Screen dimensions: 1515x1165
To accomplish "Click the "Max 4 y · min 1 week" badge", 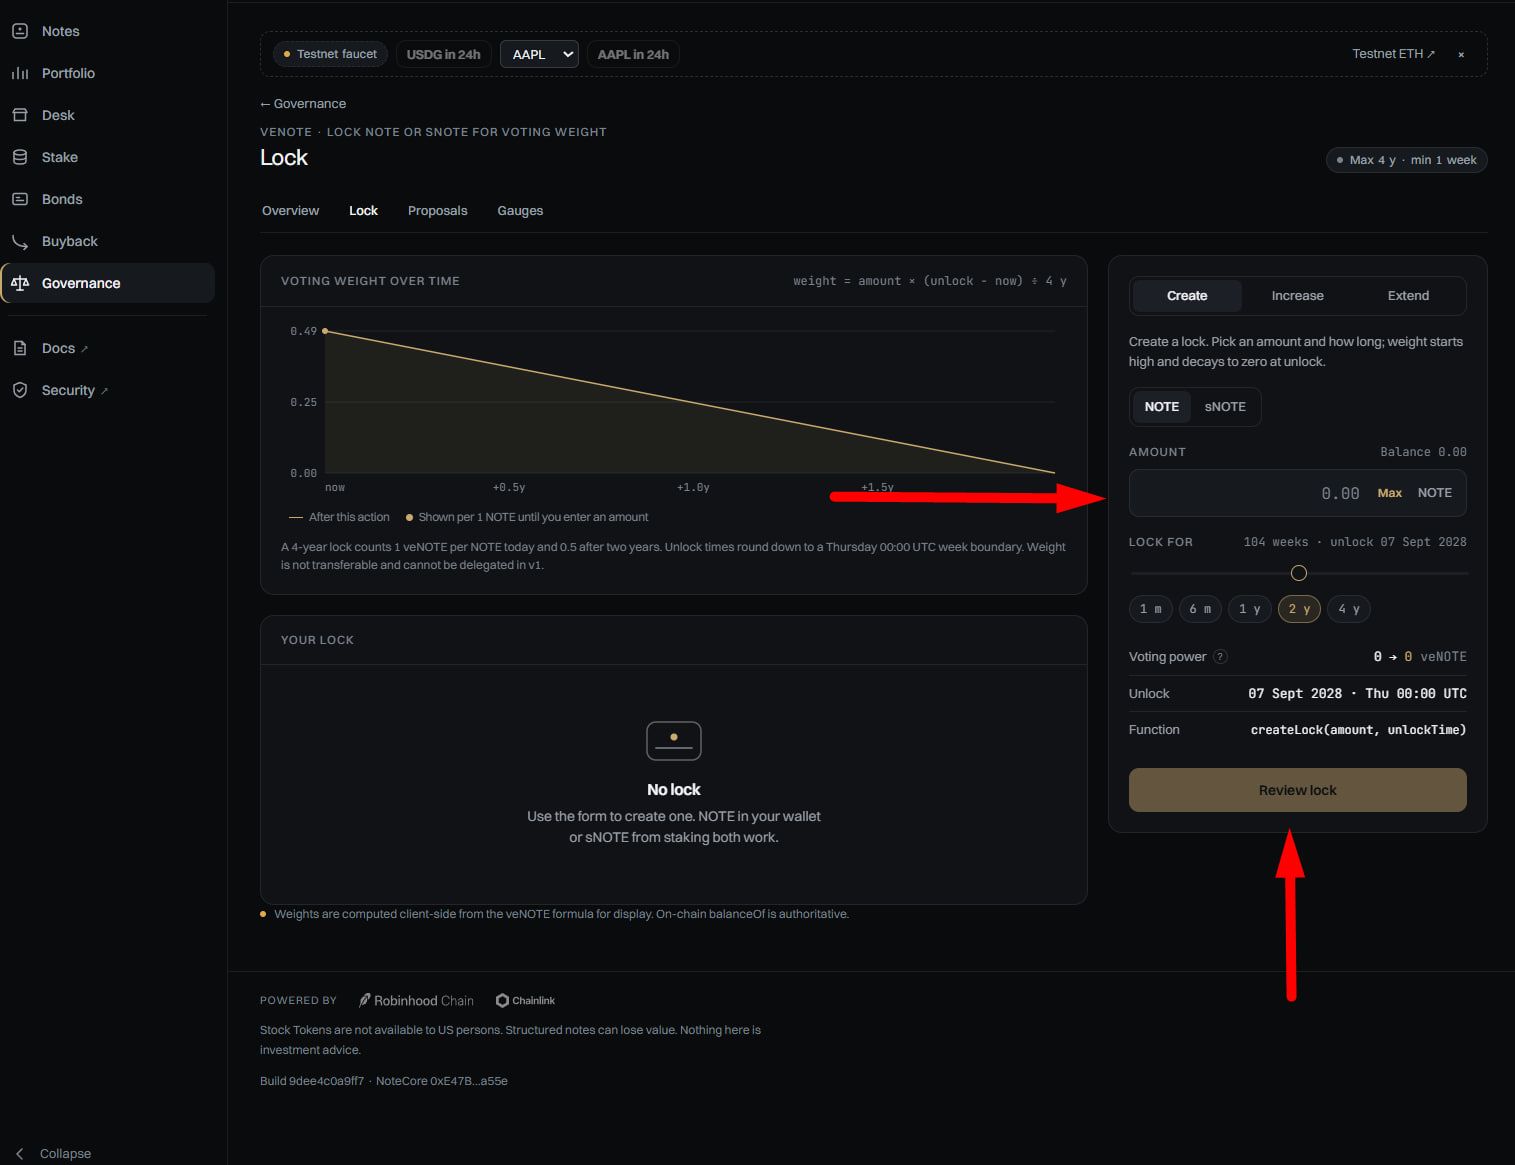I will (1407, 160).
